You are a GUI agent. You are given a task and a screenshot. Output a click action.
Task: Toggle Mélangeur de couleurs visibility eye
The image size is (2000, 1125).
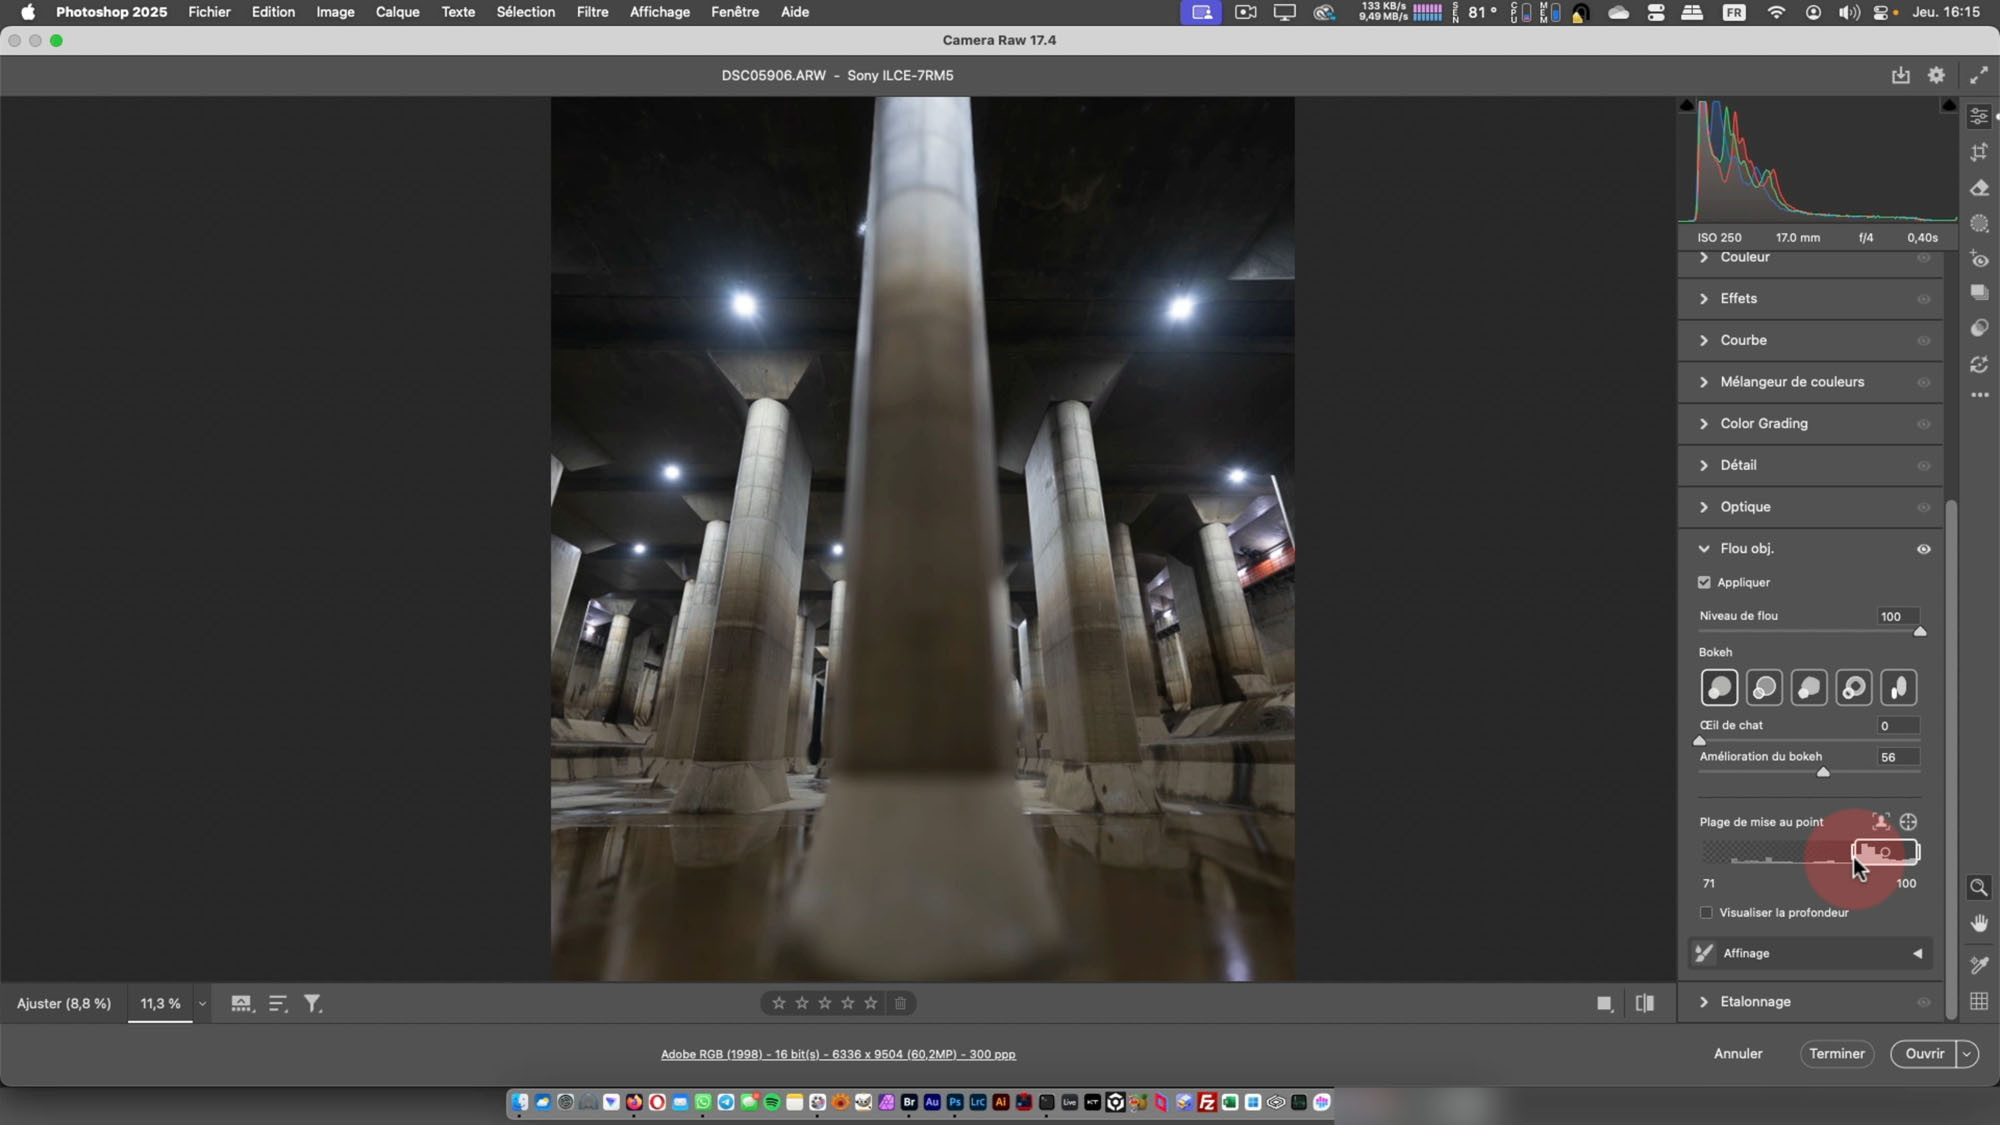1923,383
